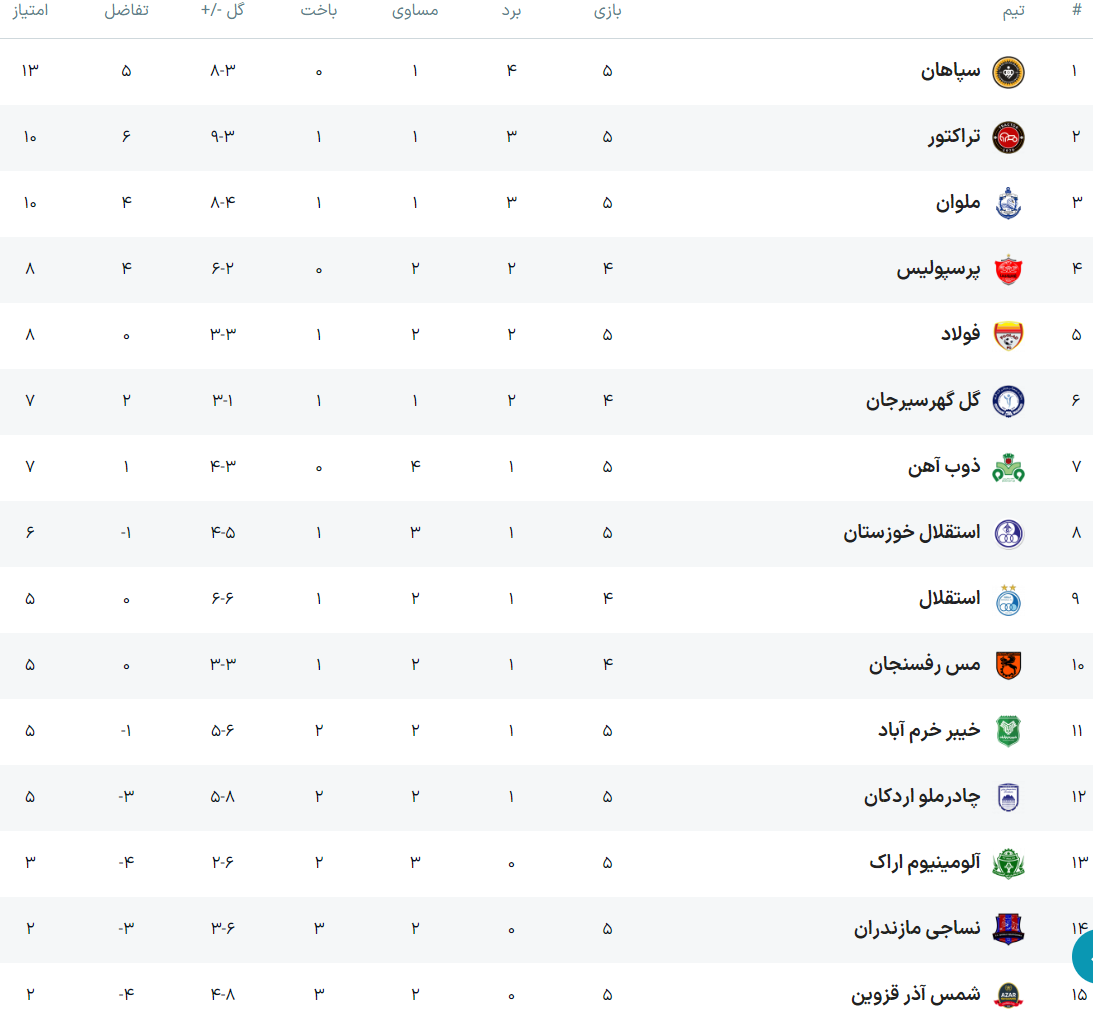Click the Sepahan club logo
1093x1015 pixels.
(1008, 72)
